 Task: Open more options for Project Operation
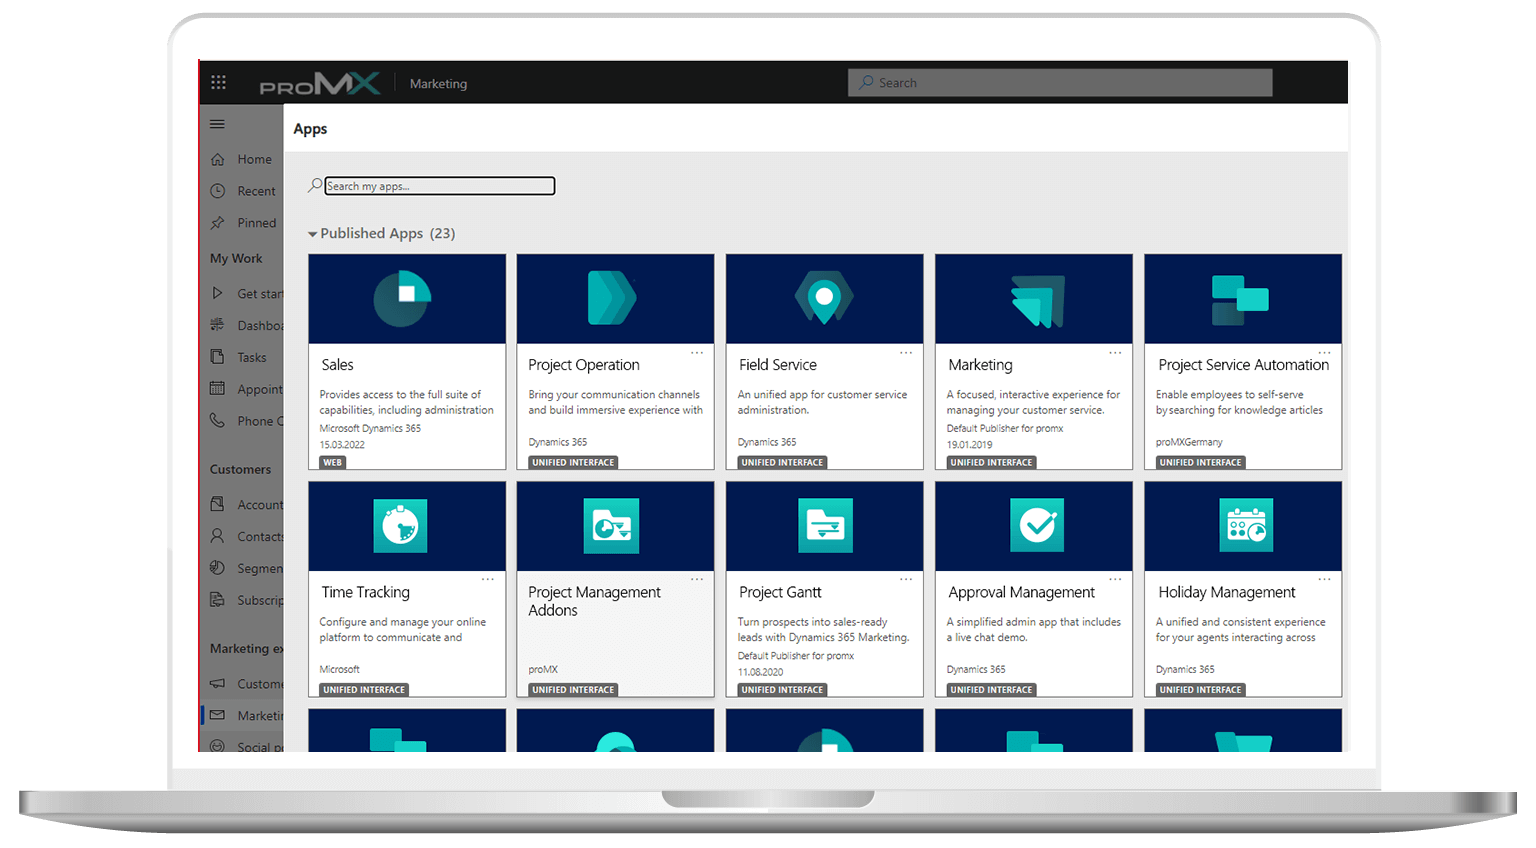click(x=697, y=352)
